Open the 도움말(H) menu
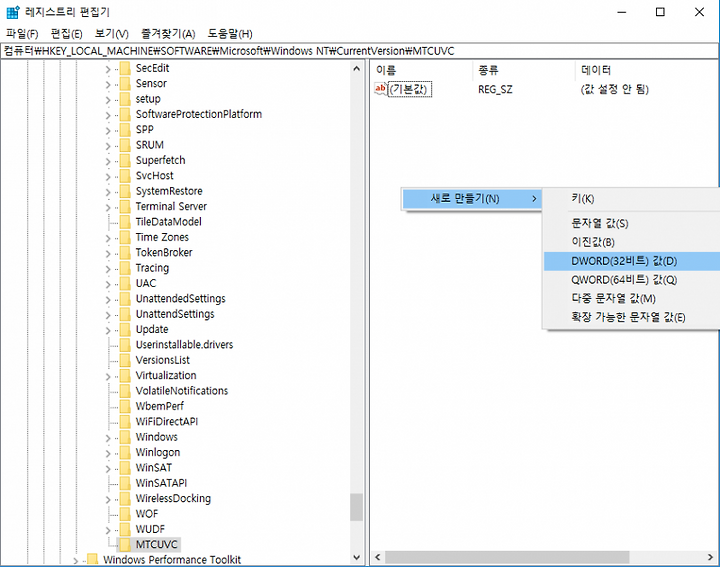The image size is (720, 567). 230,34
